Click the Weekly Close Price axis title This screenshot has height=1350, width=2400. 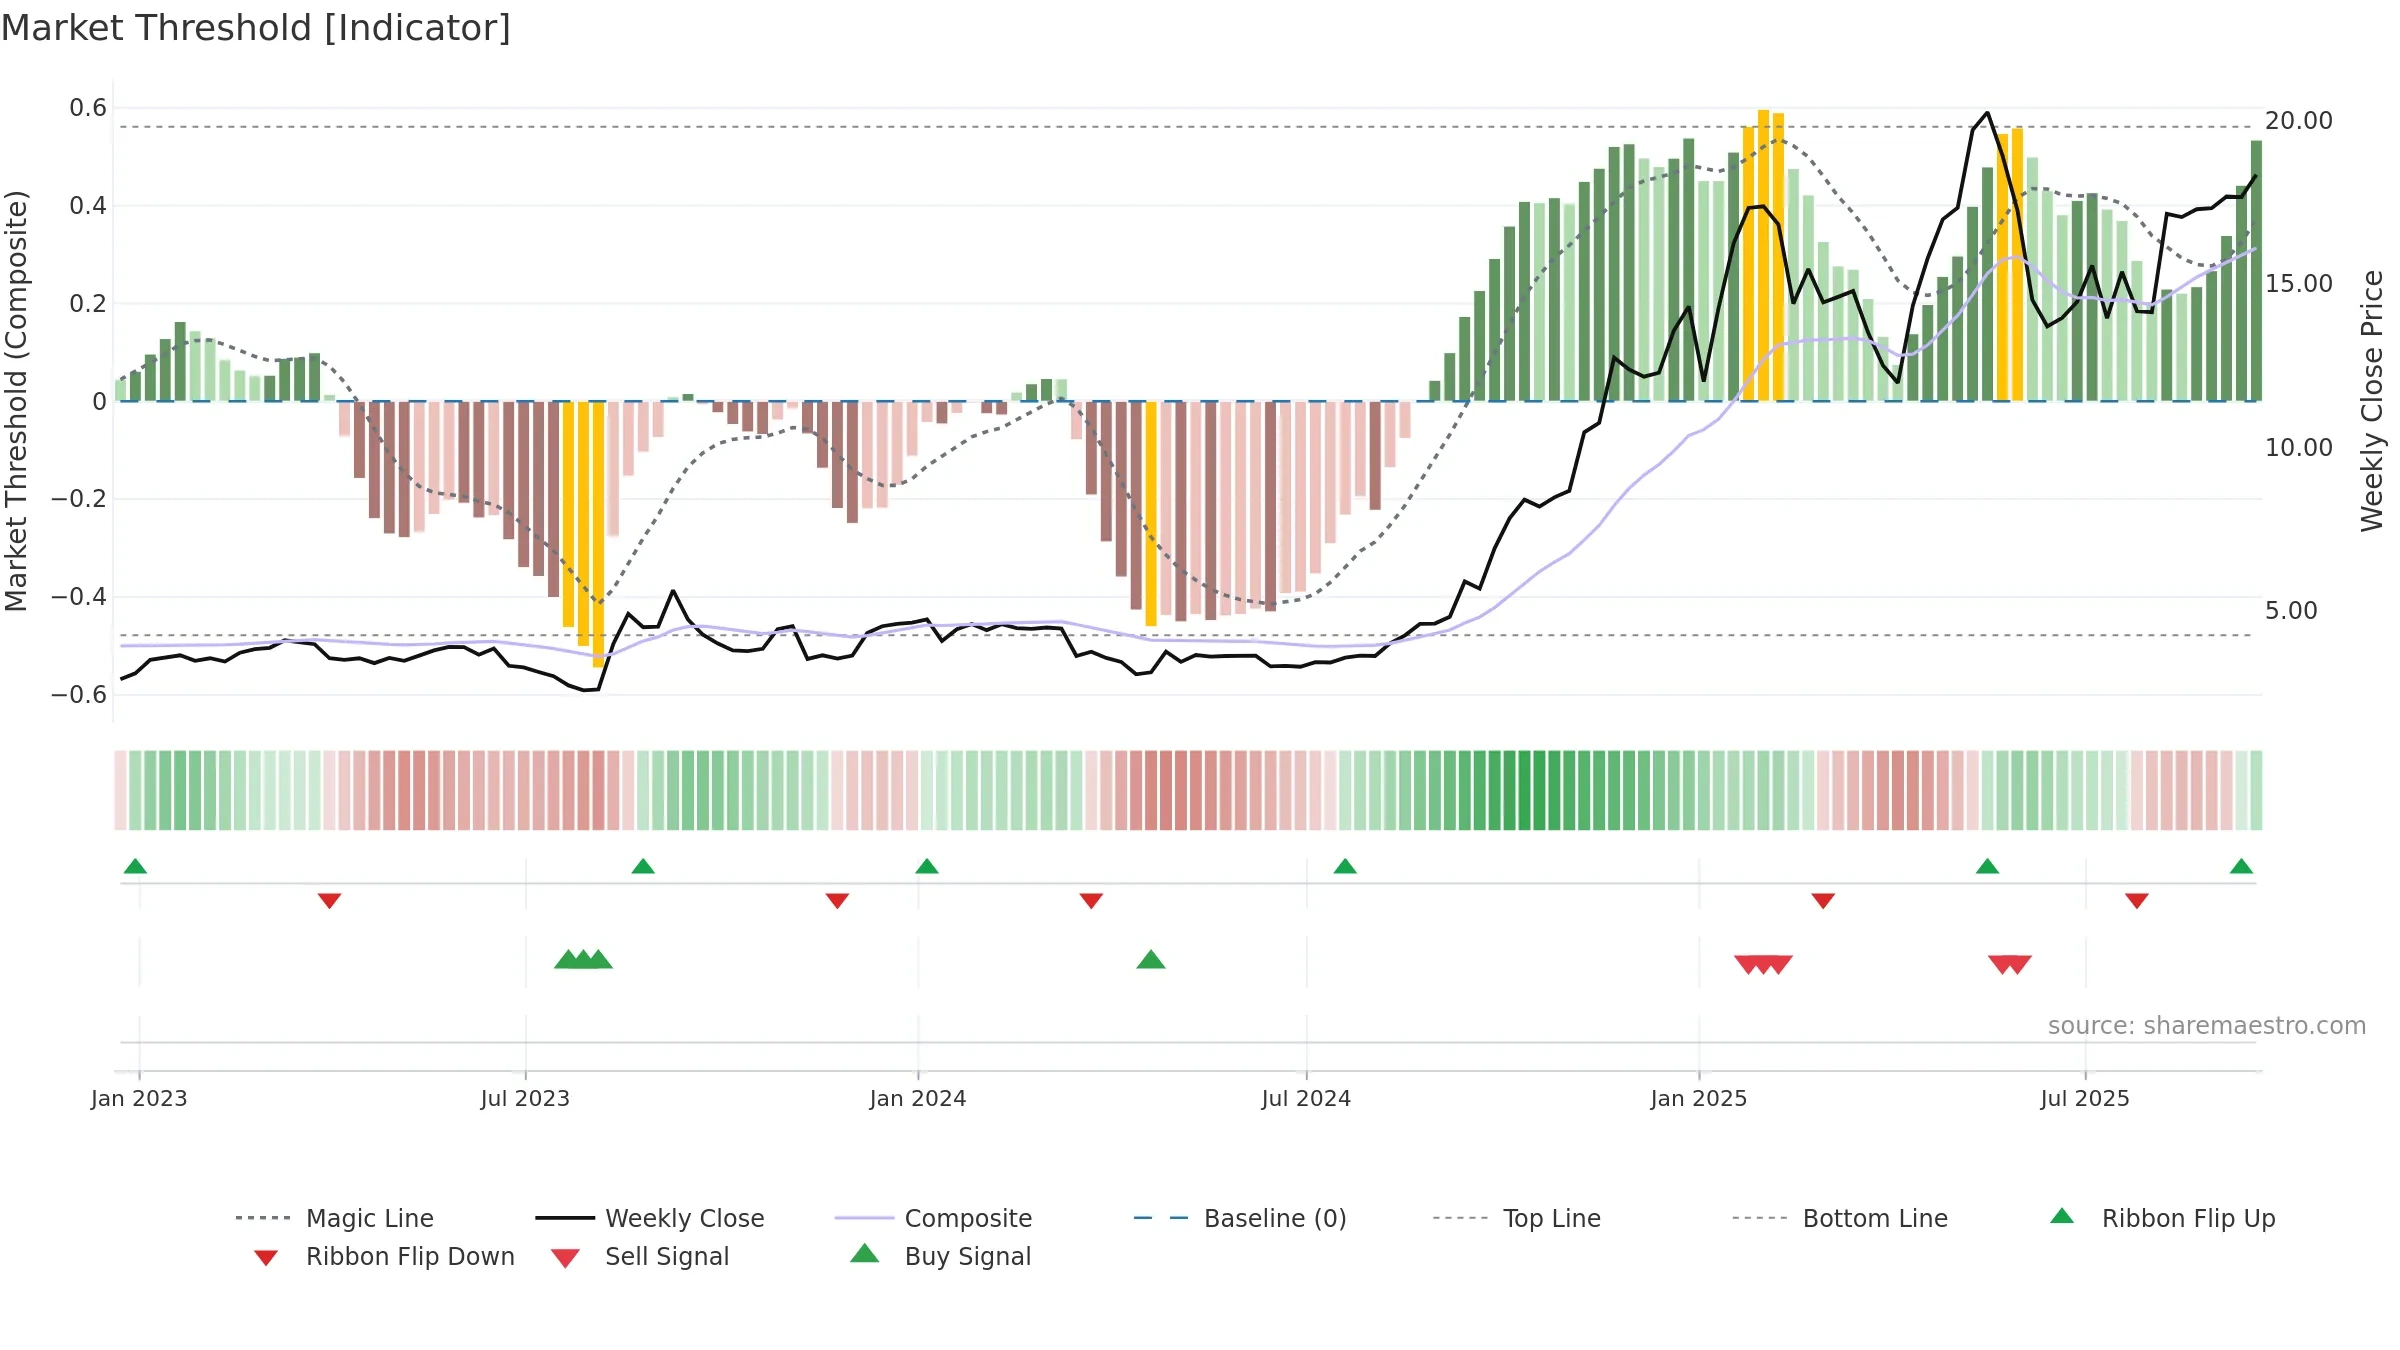click(x=2372, y=400)
